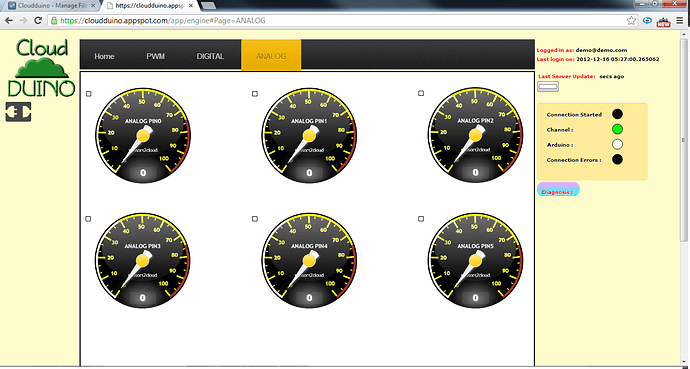Image resolution: width=690 pixels, height=369 pixels.
Task: Select the ANALOG tab
Action: tap(271, 55)
